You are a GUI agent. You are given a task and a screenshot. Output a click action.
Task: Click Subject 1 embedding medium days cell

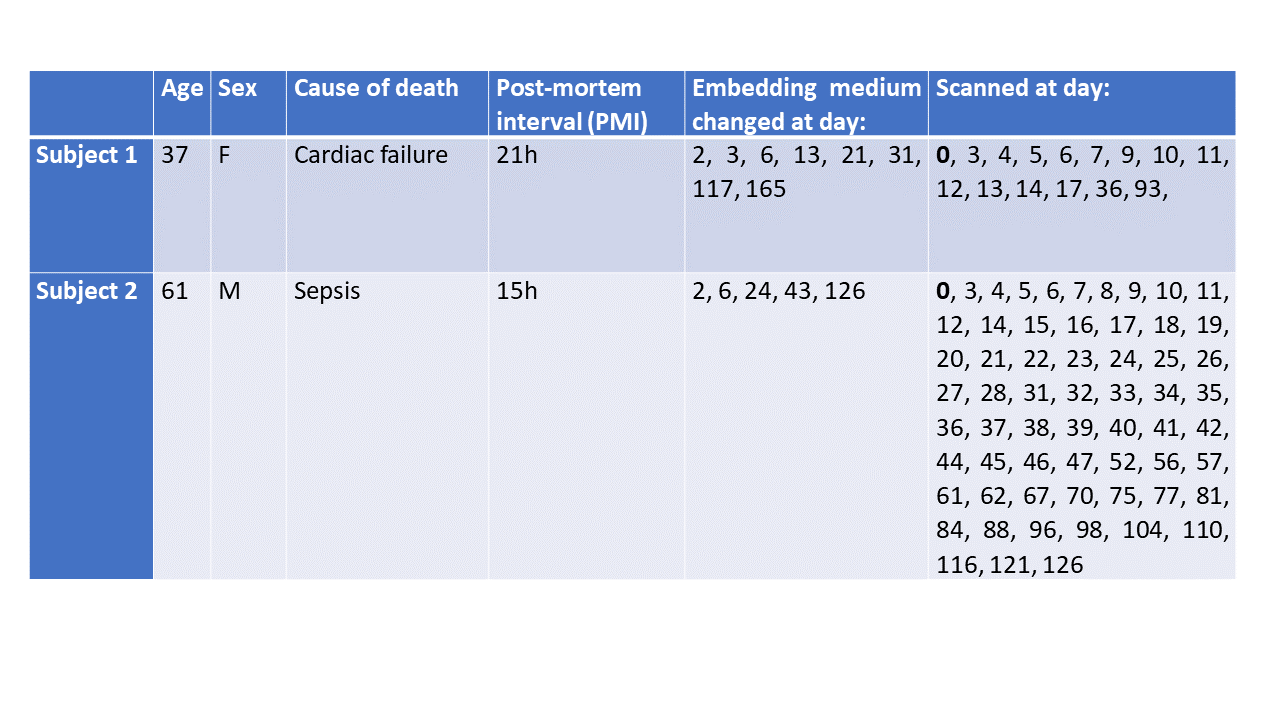pos(806,172)
